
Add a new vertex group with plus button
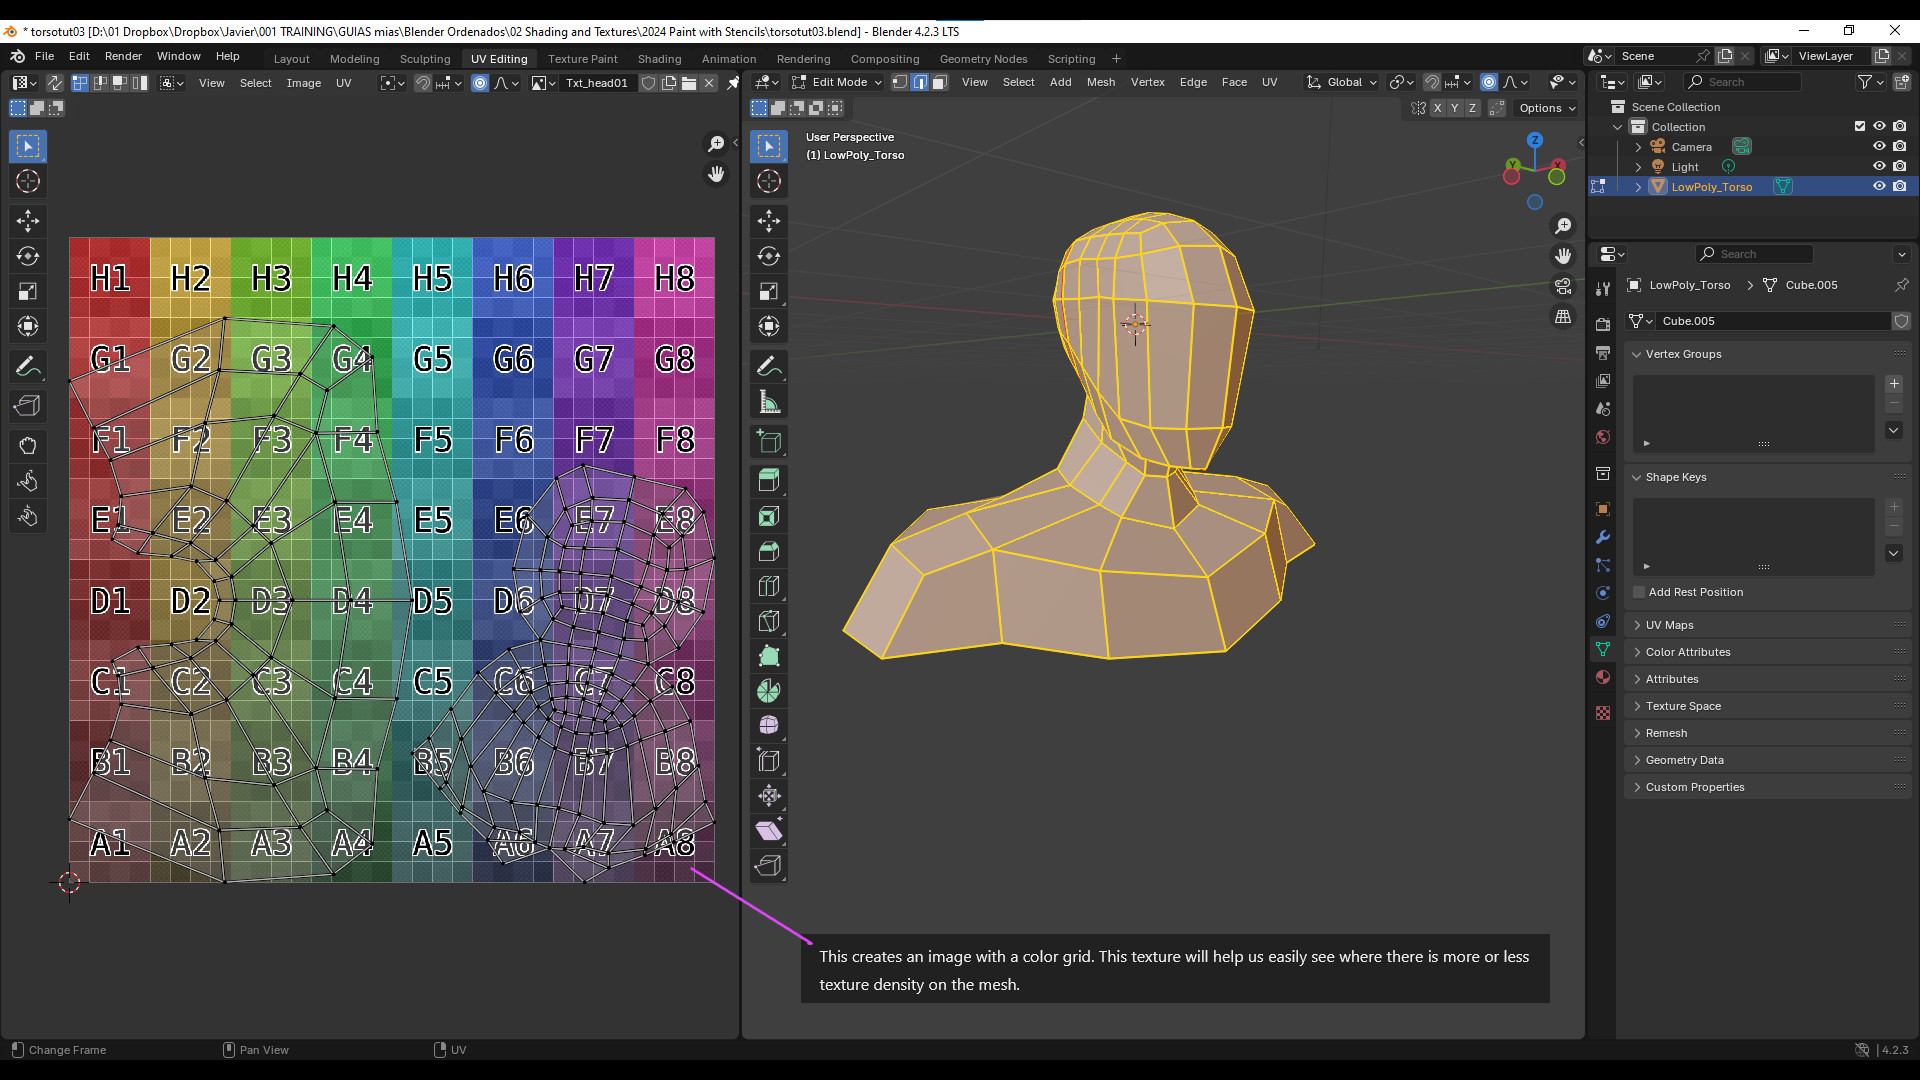click(x=1894, y=384)
